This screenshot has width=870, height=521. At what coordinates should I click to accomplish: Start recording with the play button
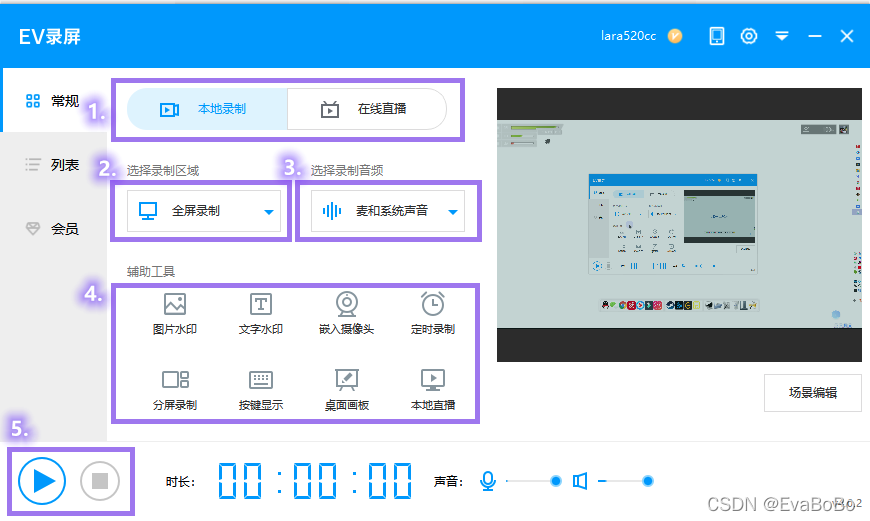pos(42,480)
